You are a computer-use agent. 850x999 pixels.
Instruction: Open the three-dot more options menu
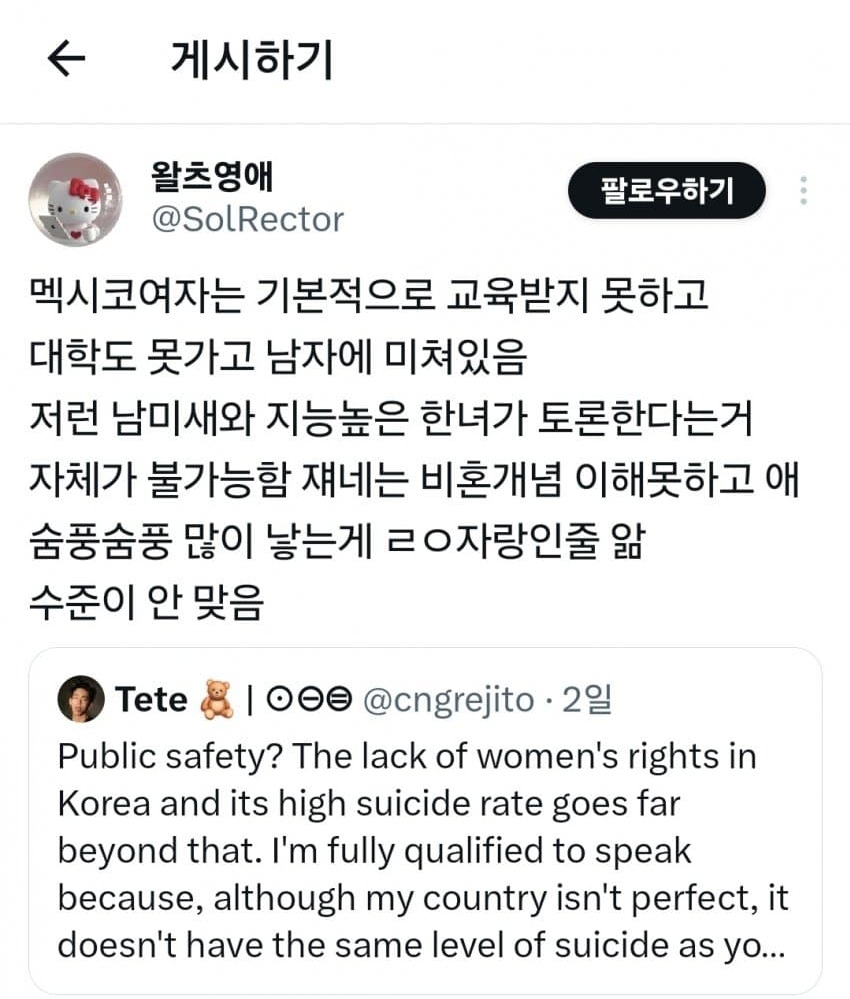coord(805,190)
